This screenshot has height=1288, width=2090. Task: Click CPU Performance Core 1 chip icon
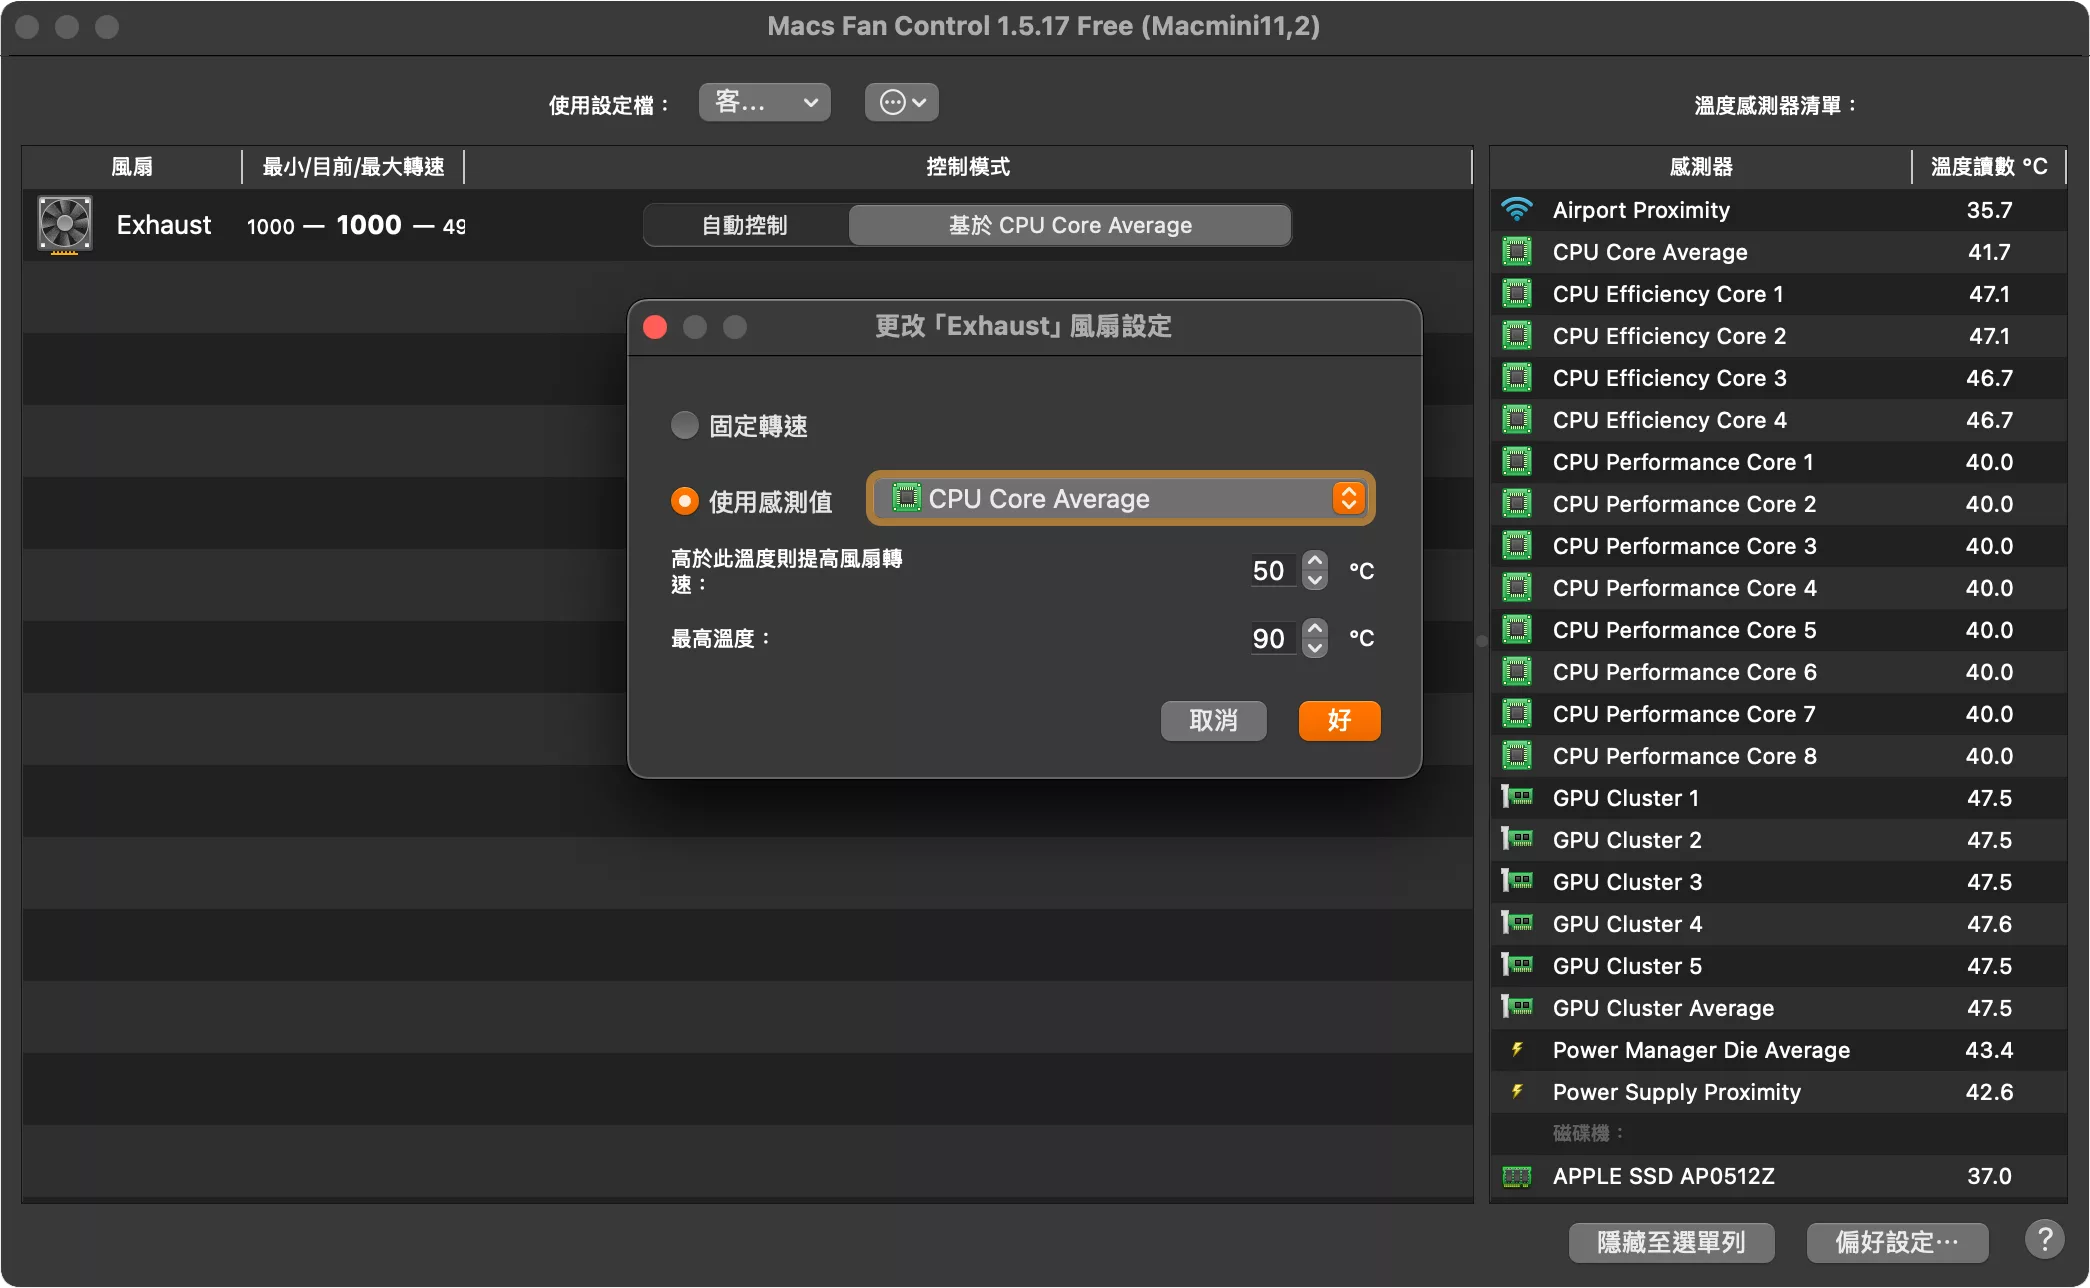pyautogui.click(x=1517, y=462)
